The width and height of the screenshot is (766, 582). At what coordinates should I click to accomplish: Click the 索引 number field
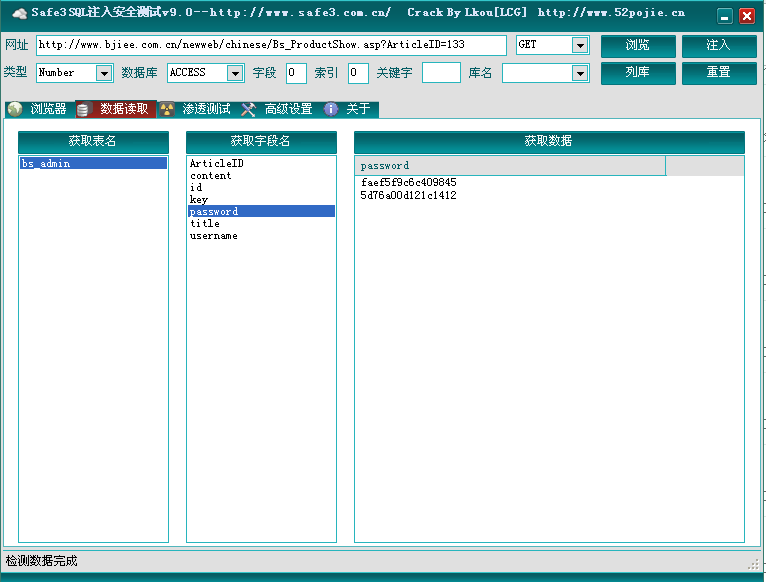[x=358, y=73]
